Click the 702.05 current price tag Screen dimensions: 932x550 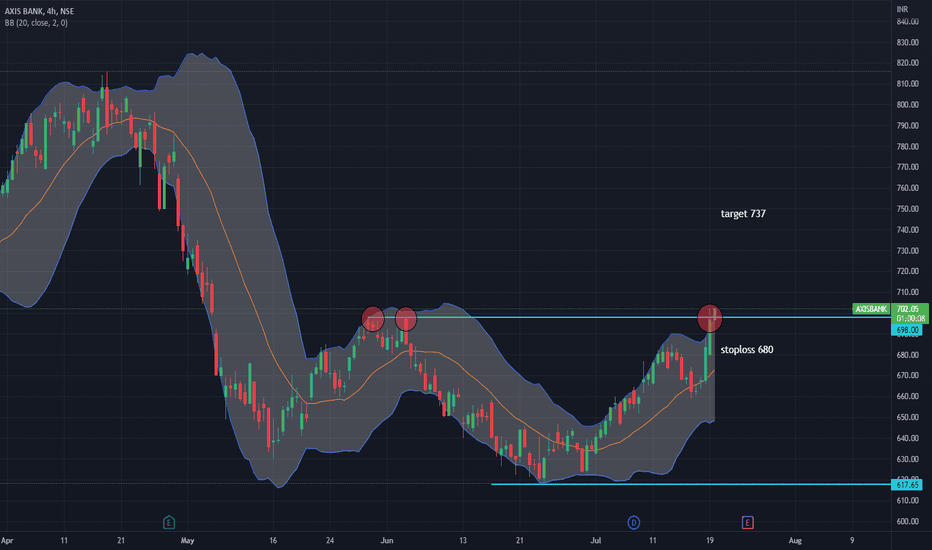point(909,309)
